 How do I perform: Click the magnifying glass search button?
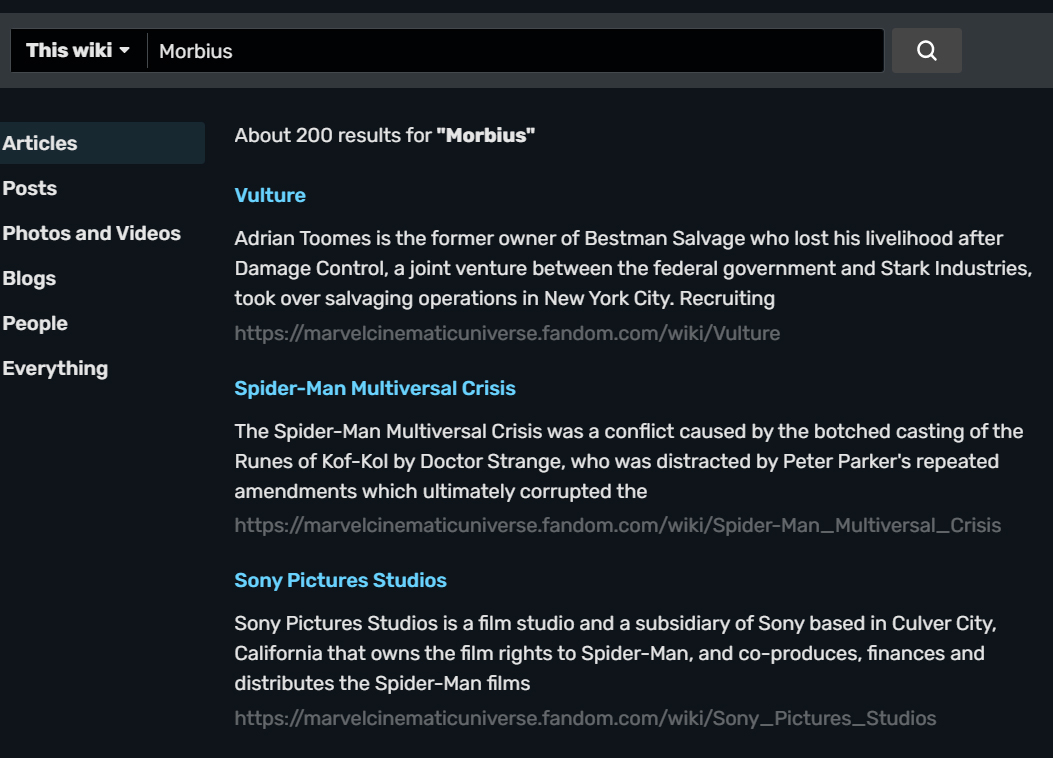point(926,50)
